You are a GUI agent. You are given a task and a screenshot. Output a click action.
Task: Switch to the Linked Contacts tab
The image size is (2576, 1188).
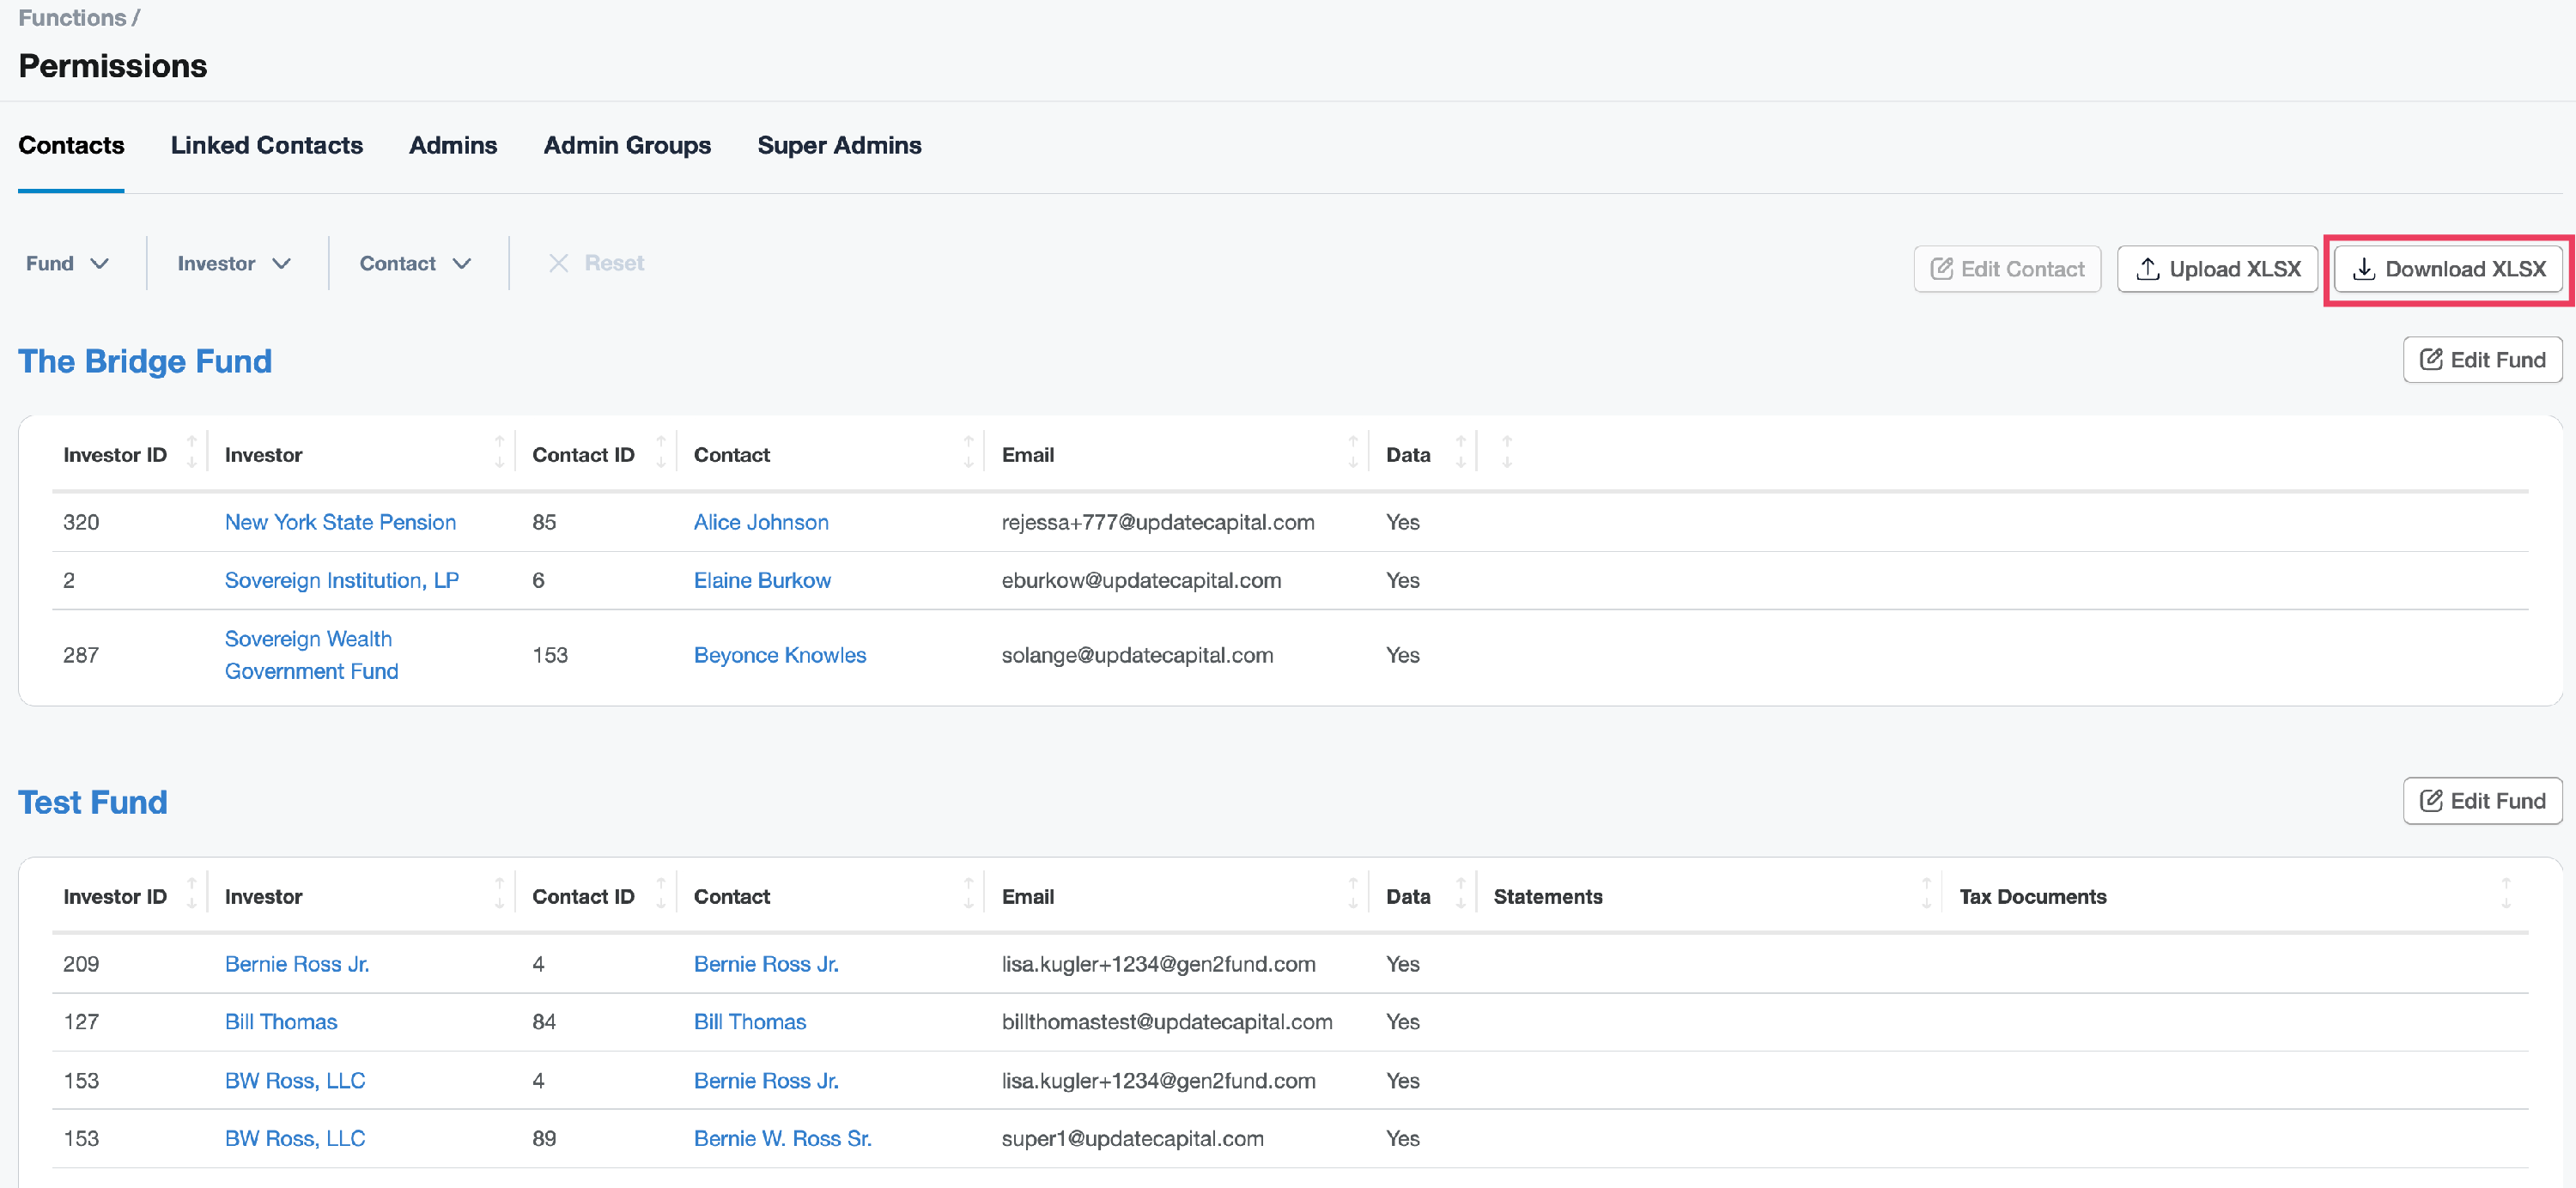266,145
